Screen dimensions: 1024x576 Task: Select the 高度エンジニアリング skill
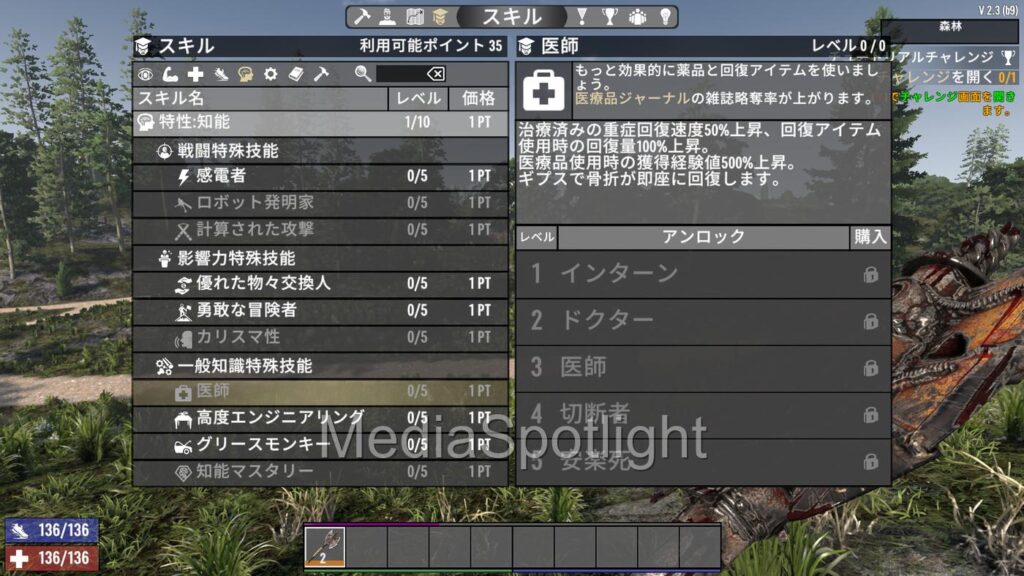320,418
